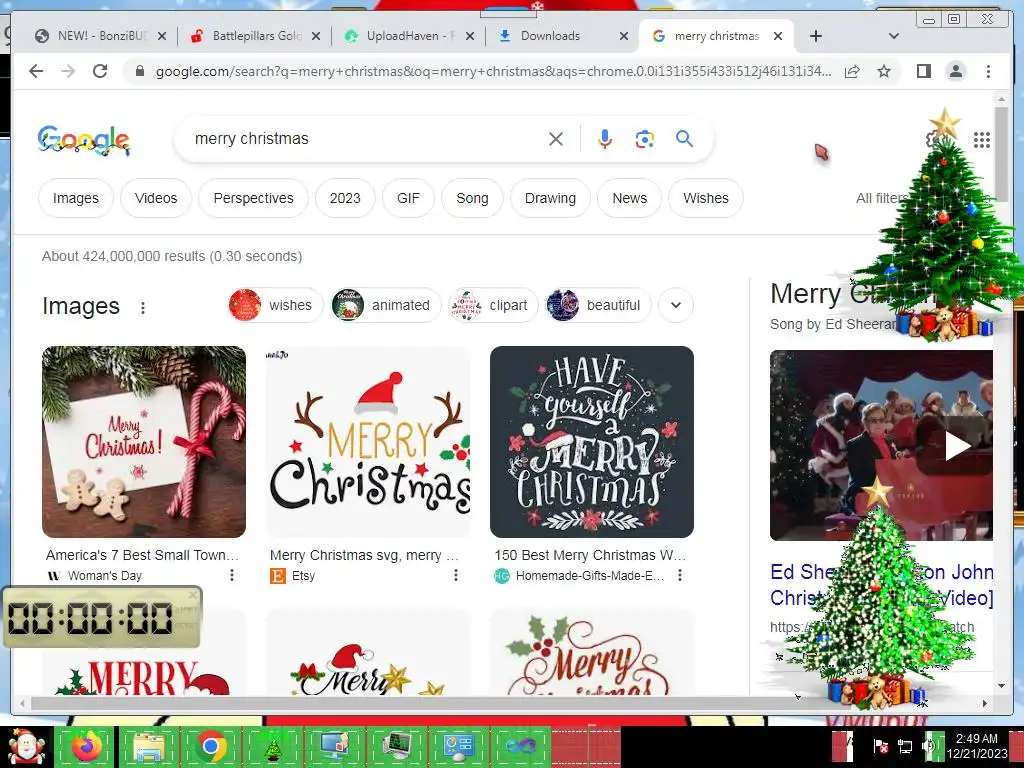Go back with the browser back arrow
The width and height of the screenshot is (1024, 768).
pyautogui.click(x=36, y=71)
